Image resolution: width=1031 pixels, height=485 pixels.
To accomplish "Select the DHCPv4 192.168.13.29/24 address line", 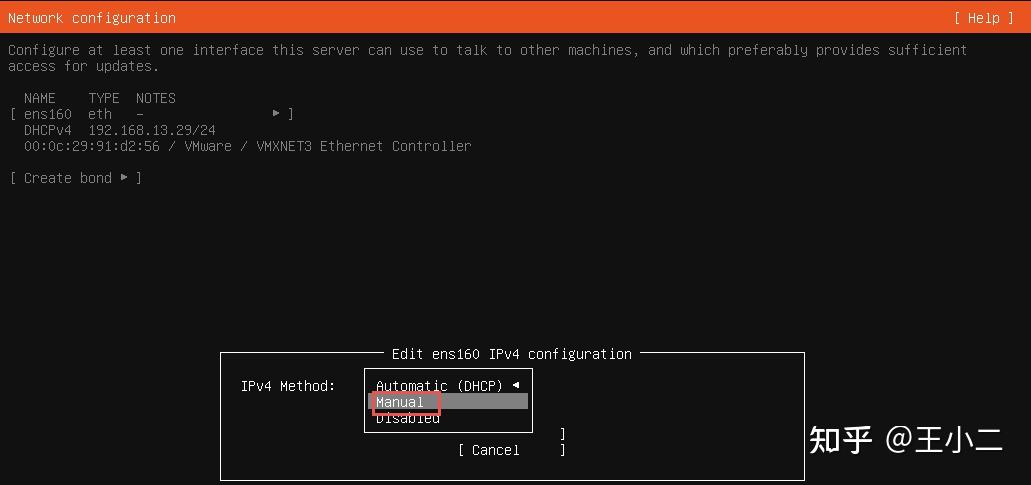I will pyautogui.click(x=120, y=130).
